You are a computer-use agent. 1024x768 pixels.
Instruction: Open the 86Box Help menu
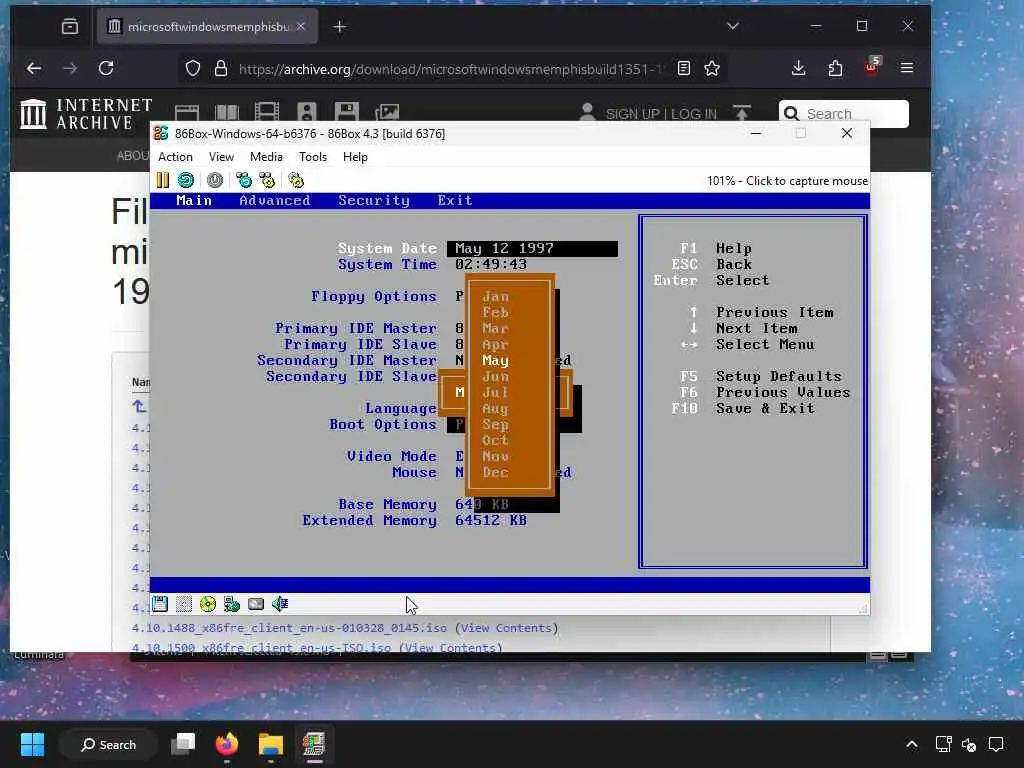[x=355, y=157]
